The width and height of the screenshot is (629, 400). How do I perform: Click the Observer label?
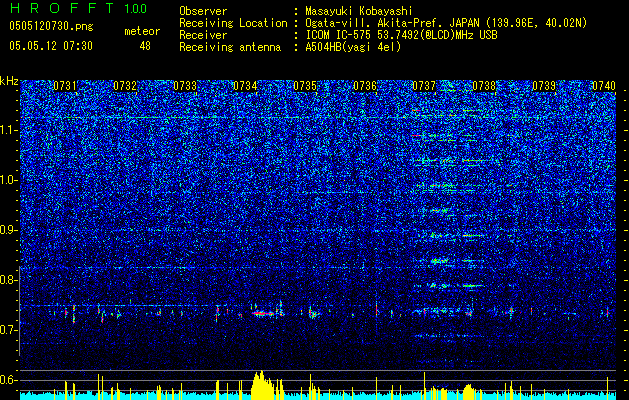[203, 11]
